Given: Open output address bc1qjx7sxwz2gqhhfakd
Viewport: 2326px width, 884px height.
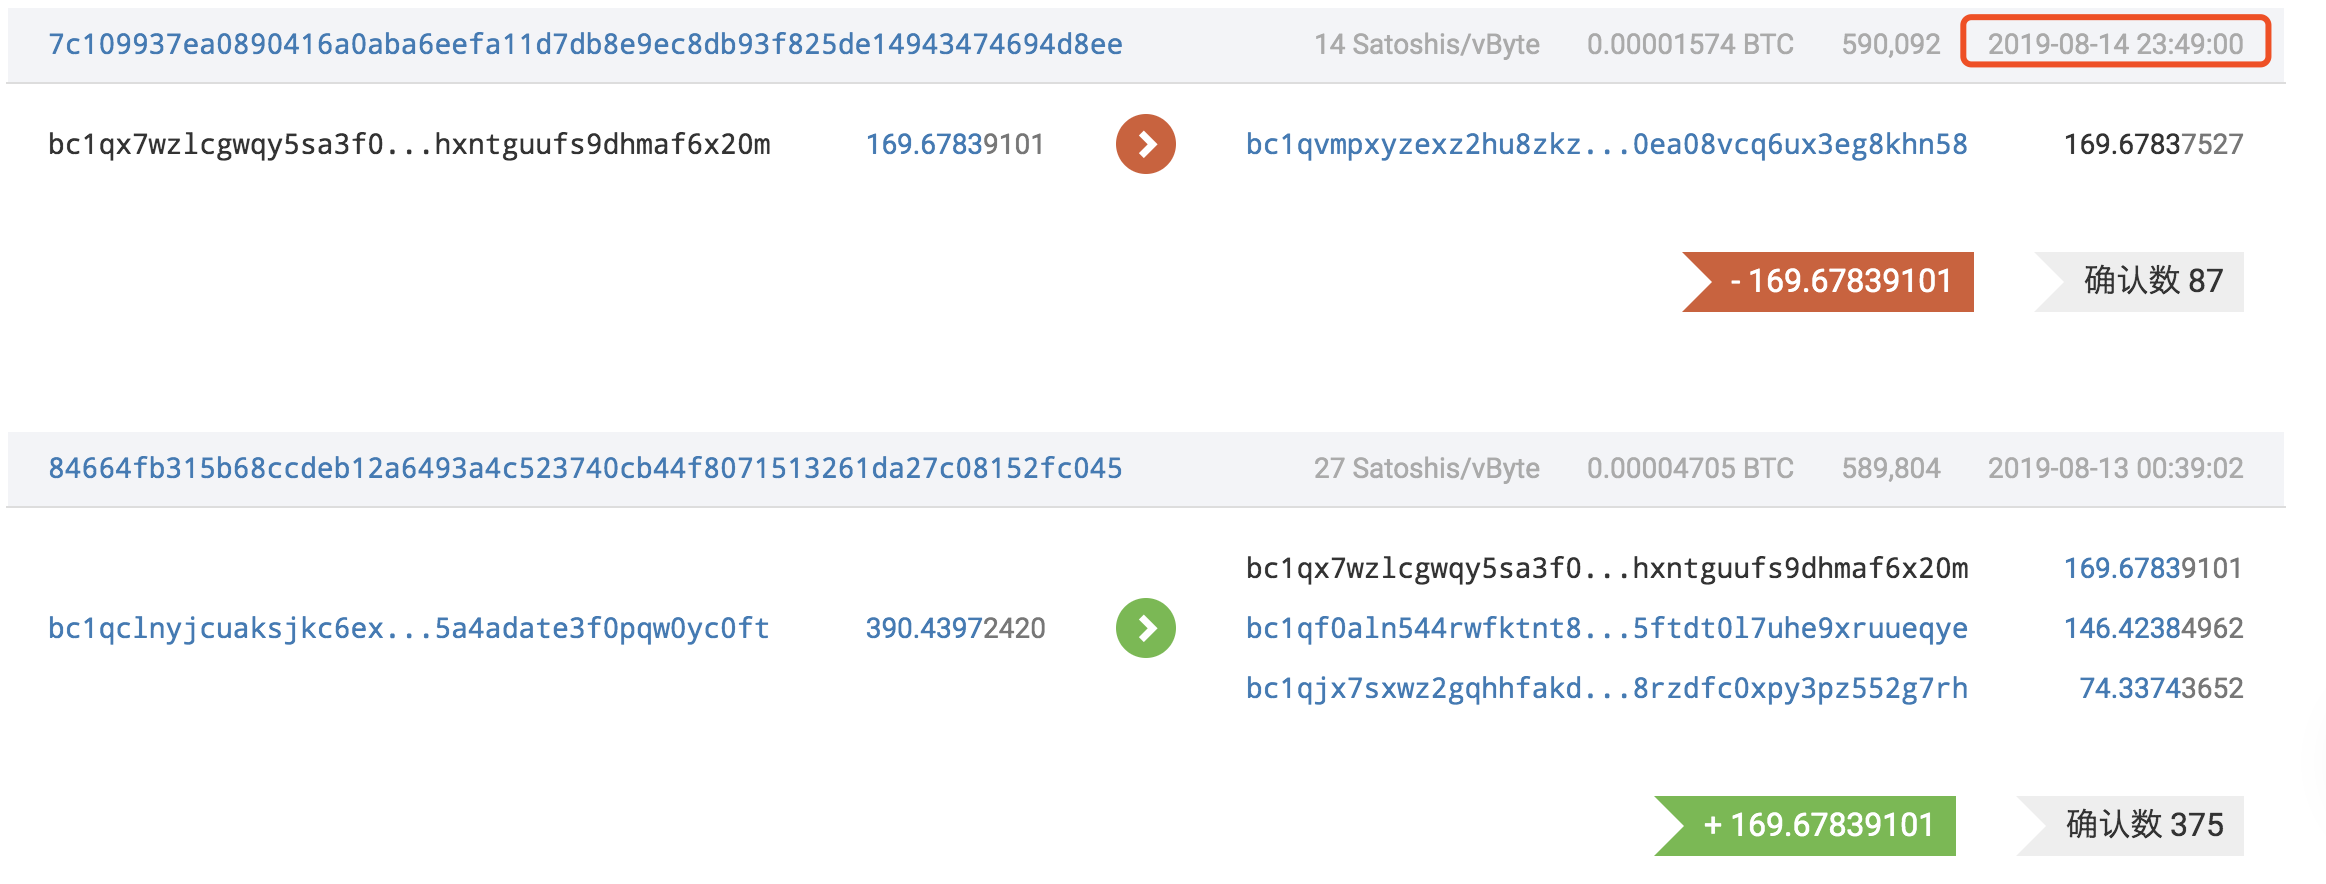Looking at the screenshot, I should point(1606,688).
